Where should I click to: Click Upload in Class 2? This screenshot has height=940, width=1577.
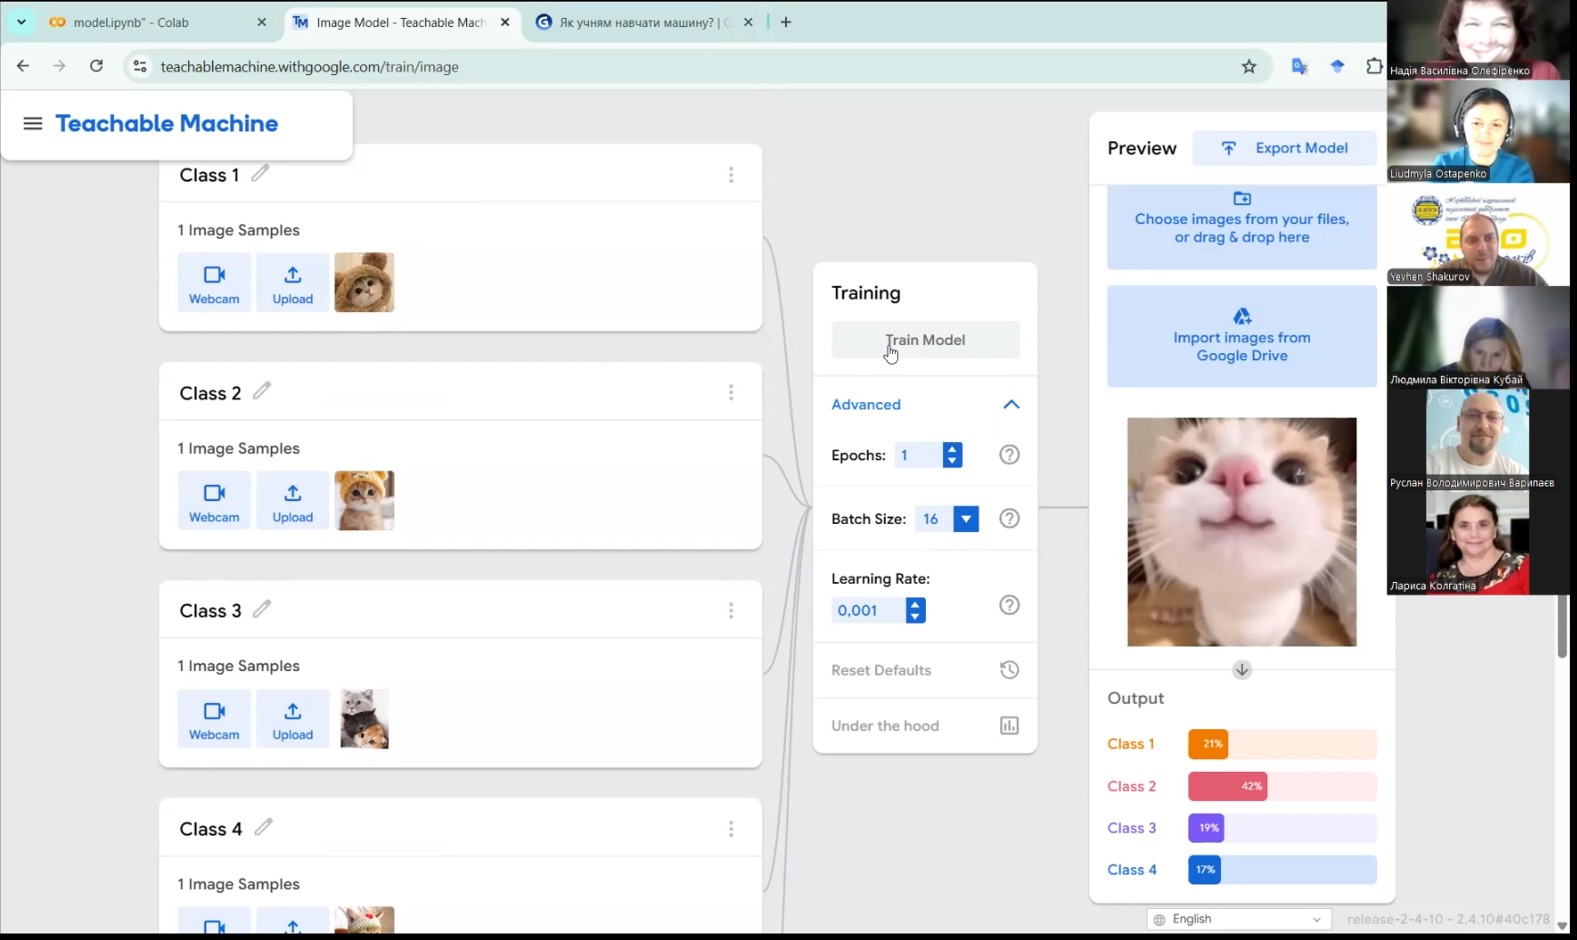point(292,501)
